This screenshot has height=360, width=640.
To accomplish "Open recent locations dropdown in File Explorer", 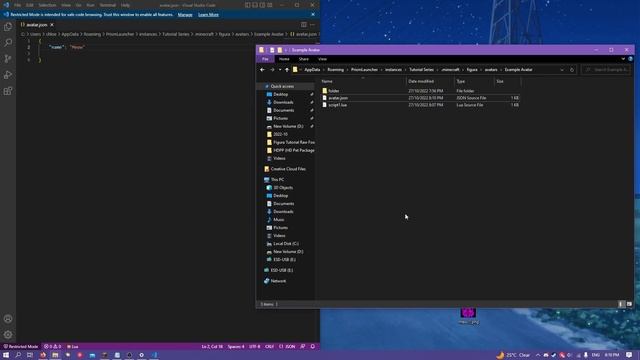I will 280,70.
